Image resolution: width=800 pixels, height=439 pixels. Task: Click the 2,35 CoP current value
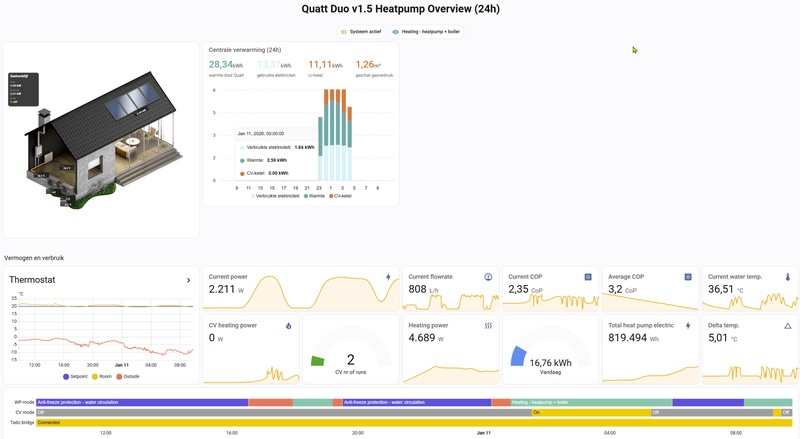525,289
